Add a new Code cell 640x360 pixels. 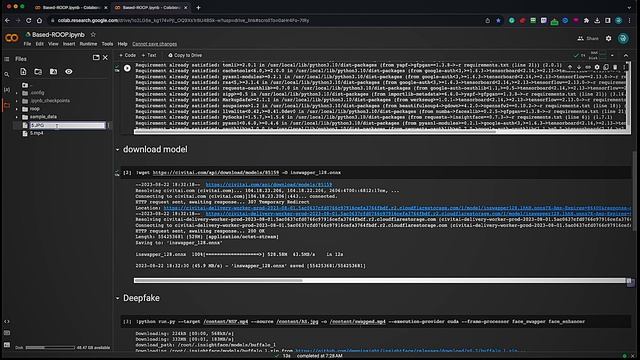(x=127, y=55)
